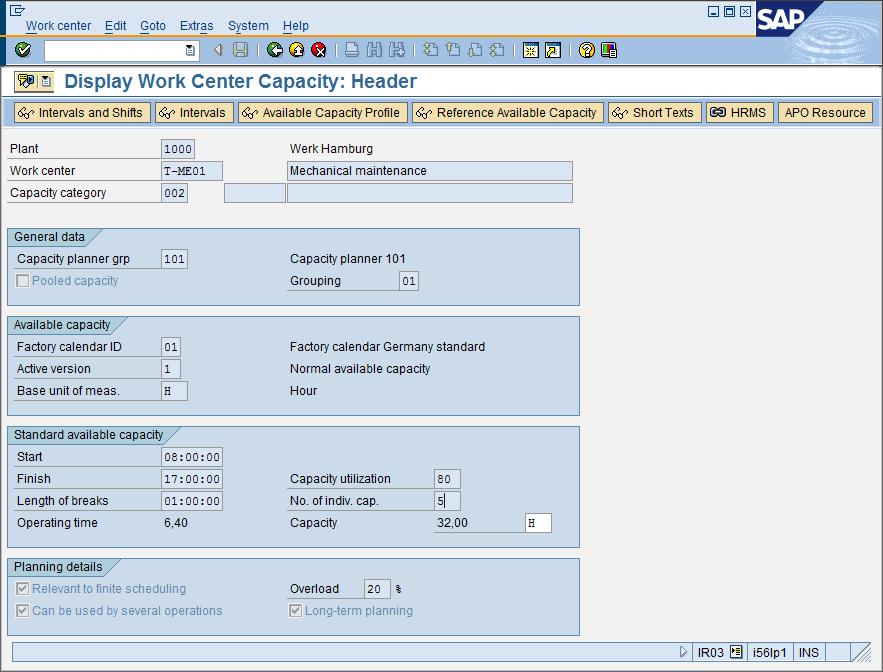Click the Find binoculars icon
Viewport: 883px width, 672px height.
374,50
